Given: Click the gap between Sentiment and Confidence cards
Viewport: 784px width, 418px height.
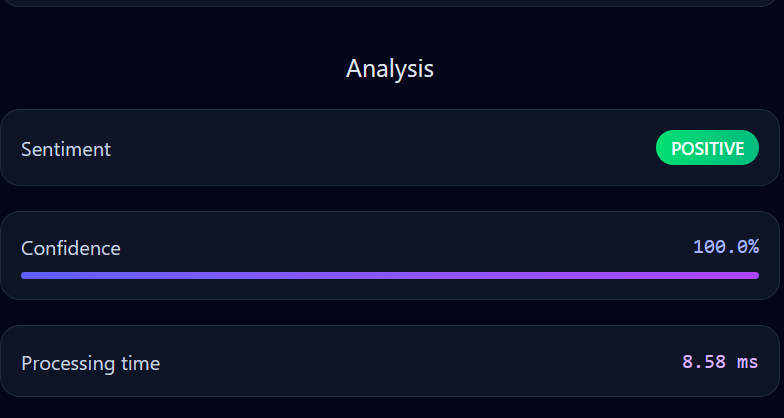Looking at the screenshot, I should coord(390,198).
